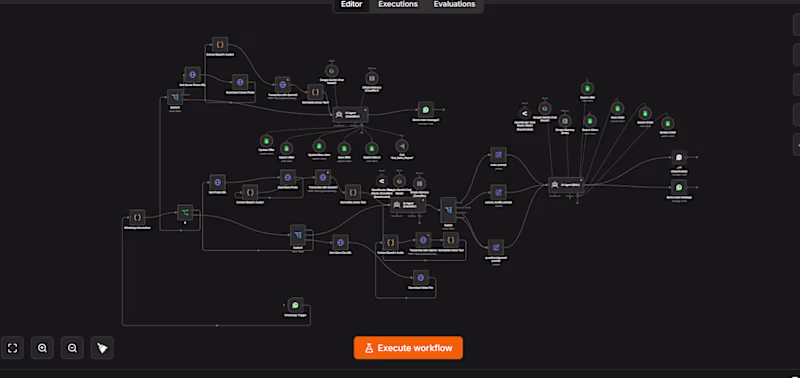
Task: Click the Execute workflow button
Action: [x=408, y=348]
